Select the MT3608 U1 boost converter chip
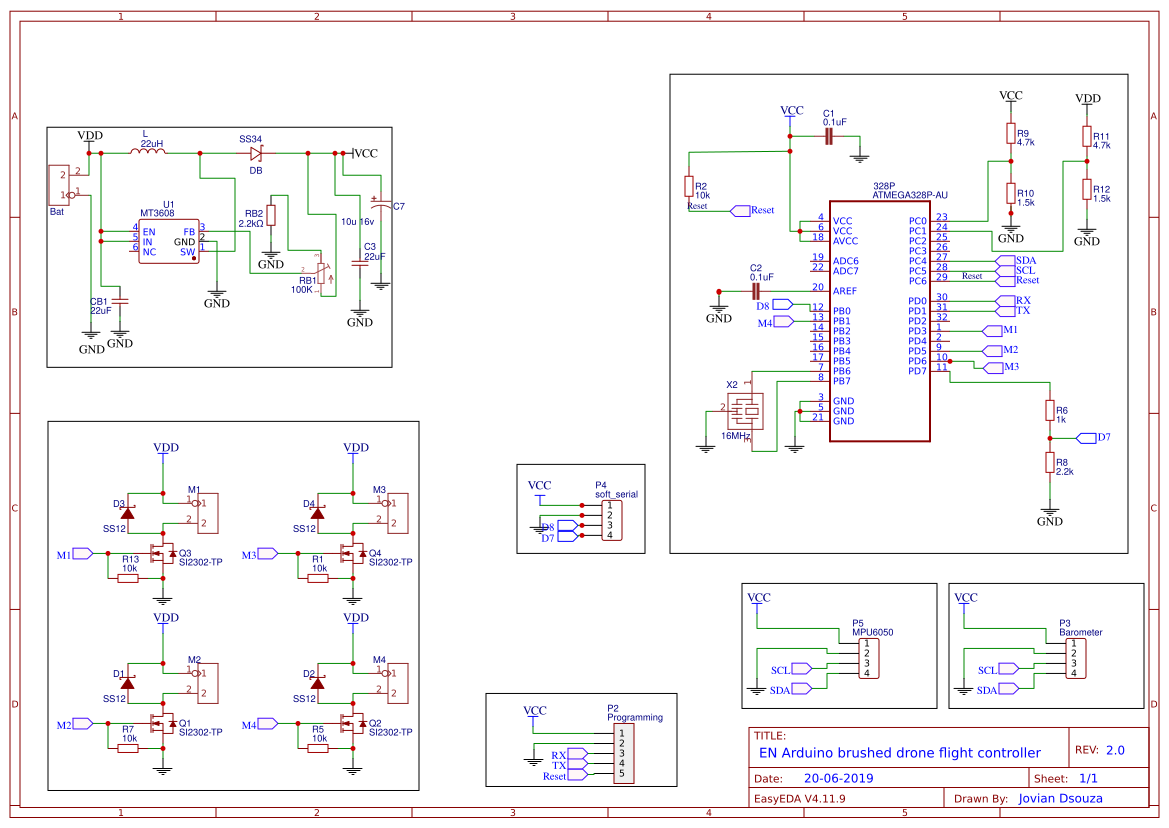The width and height of the screenshot is (1169, 828). coord(168,242)
